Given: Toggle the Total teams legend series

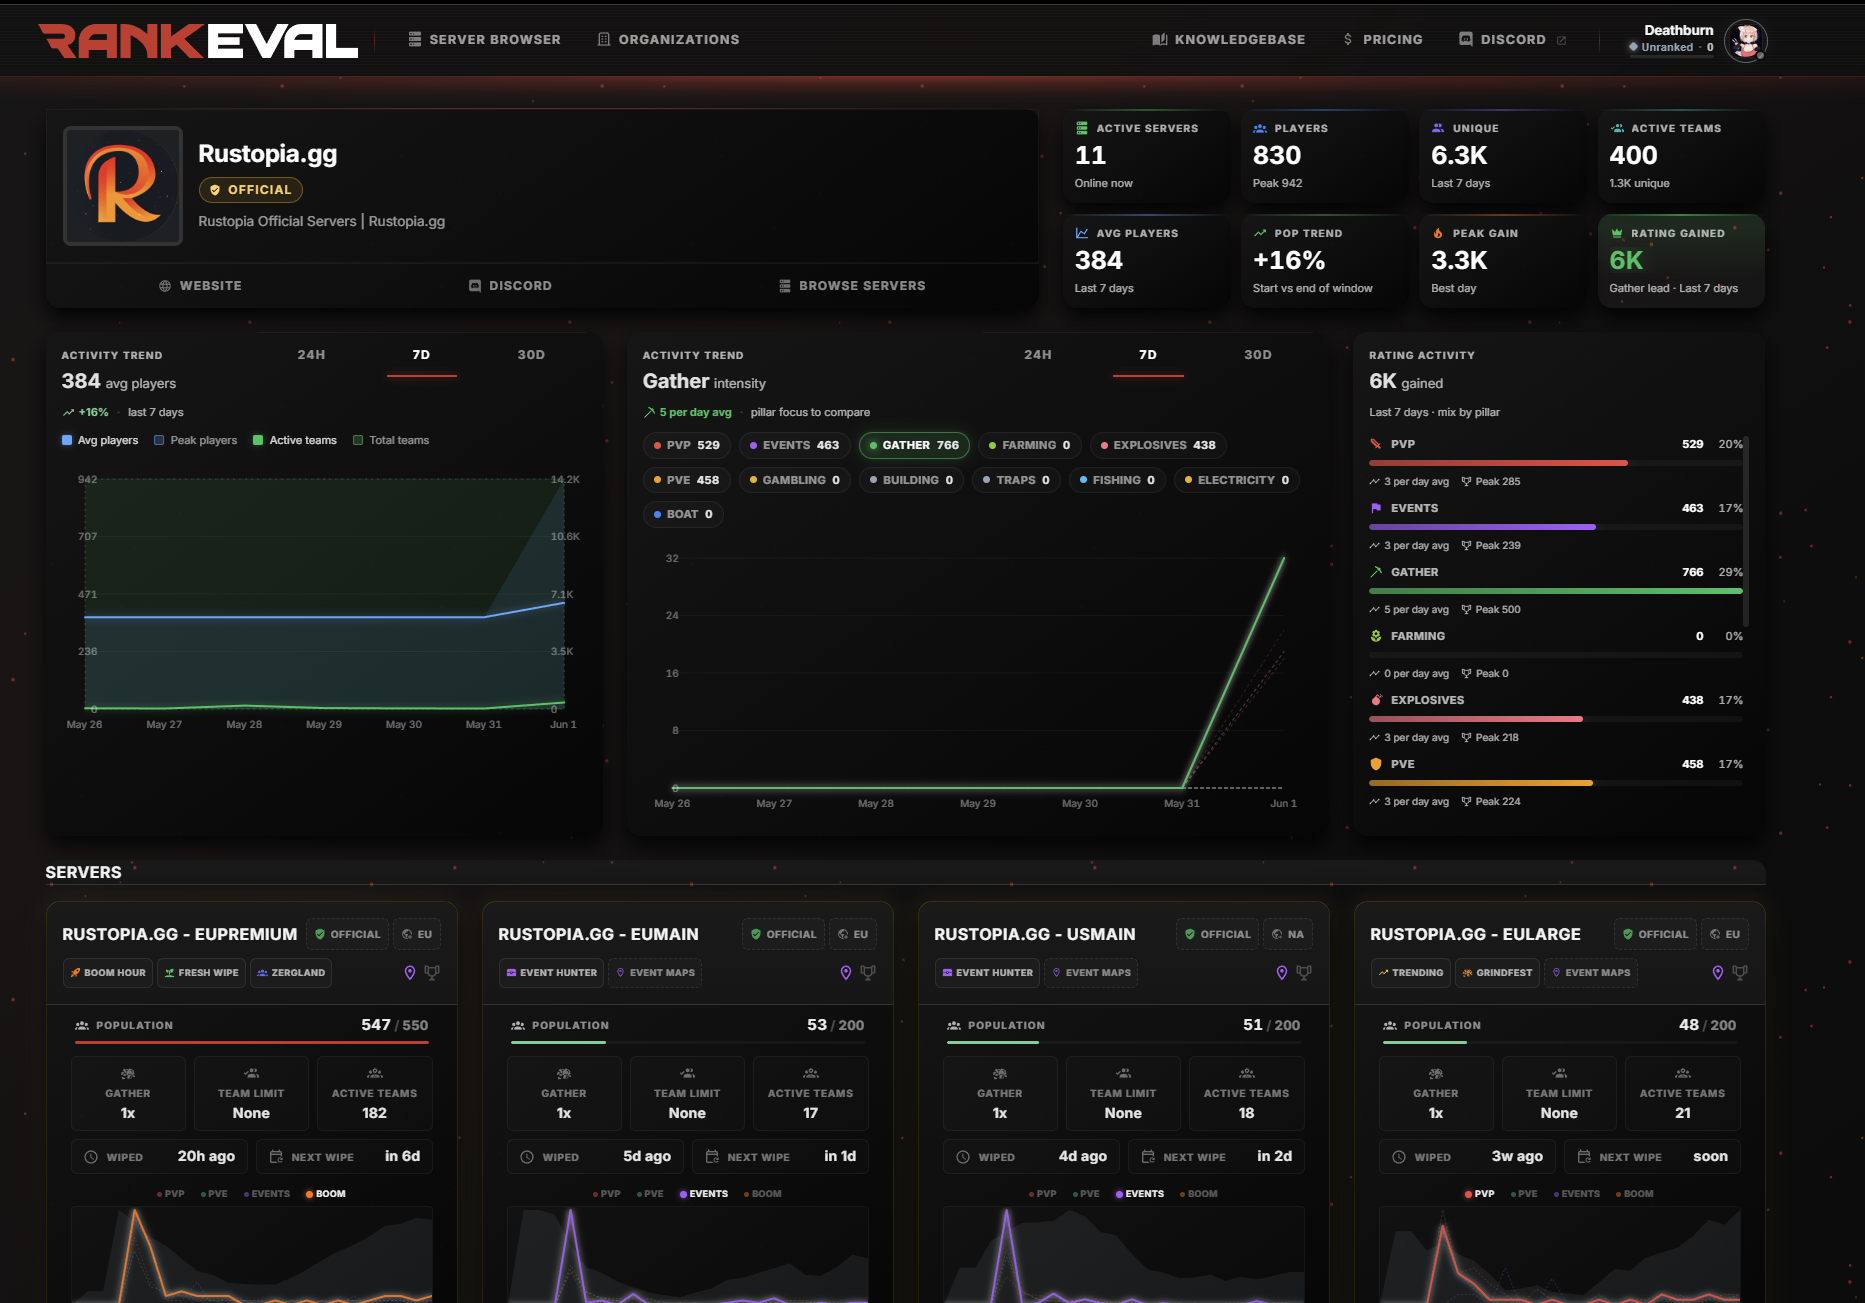Looking at the screenshot, I should [391, 440].
